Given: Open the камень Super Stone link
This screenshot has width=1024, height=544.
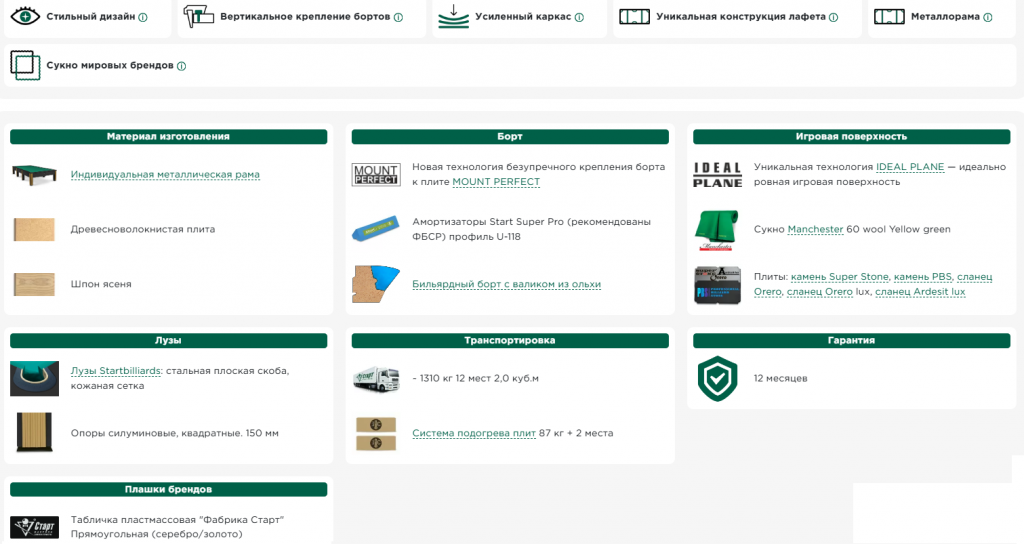Looking at the screenshot, I should click(839, 277).
